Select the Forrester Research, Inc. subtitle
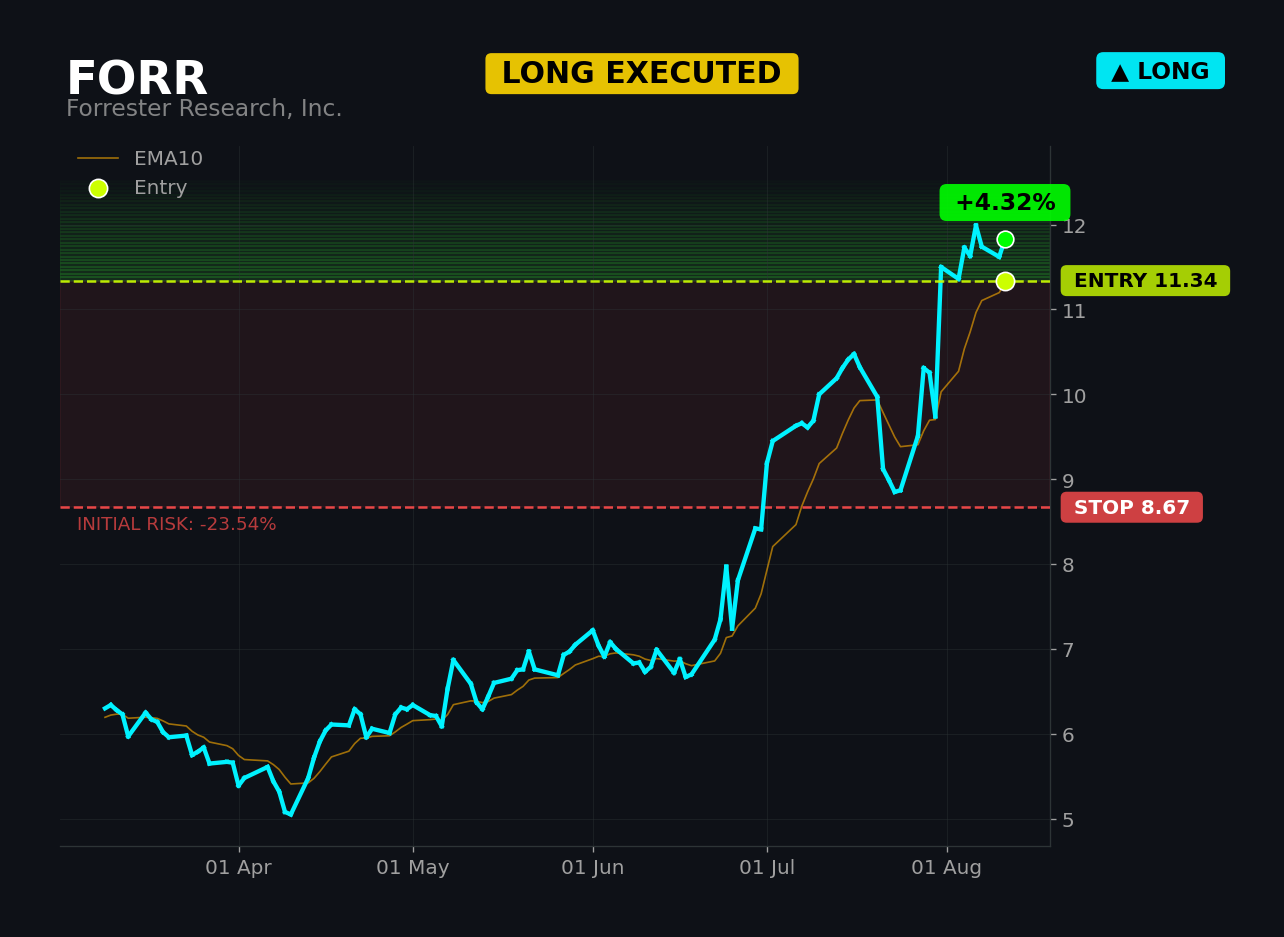Image resolution: width=1284 pixels, height=937 pixels. [204, 109]
